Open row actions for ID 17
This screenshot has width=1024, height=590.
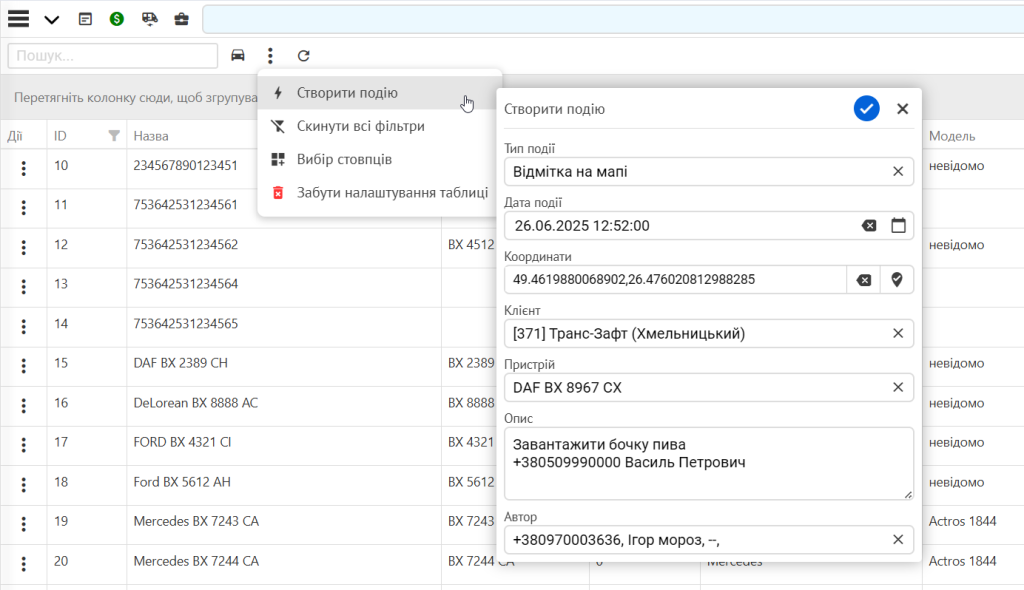[24, 444]
